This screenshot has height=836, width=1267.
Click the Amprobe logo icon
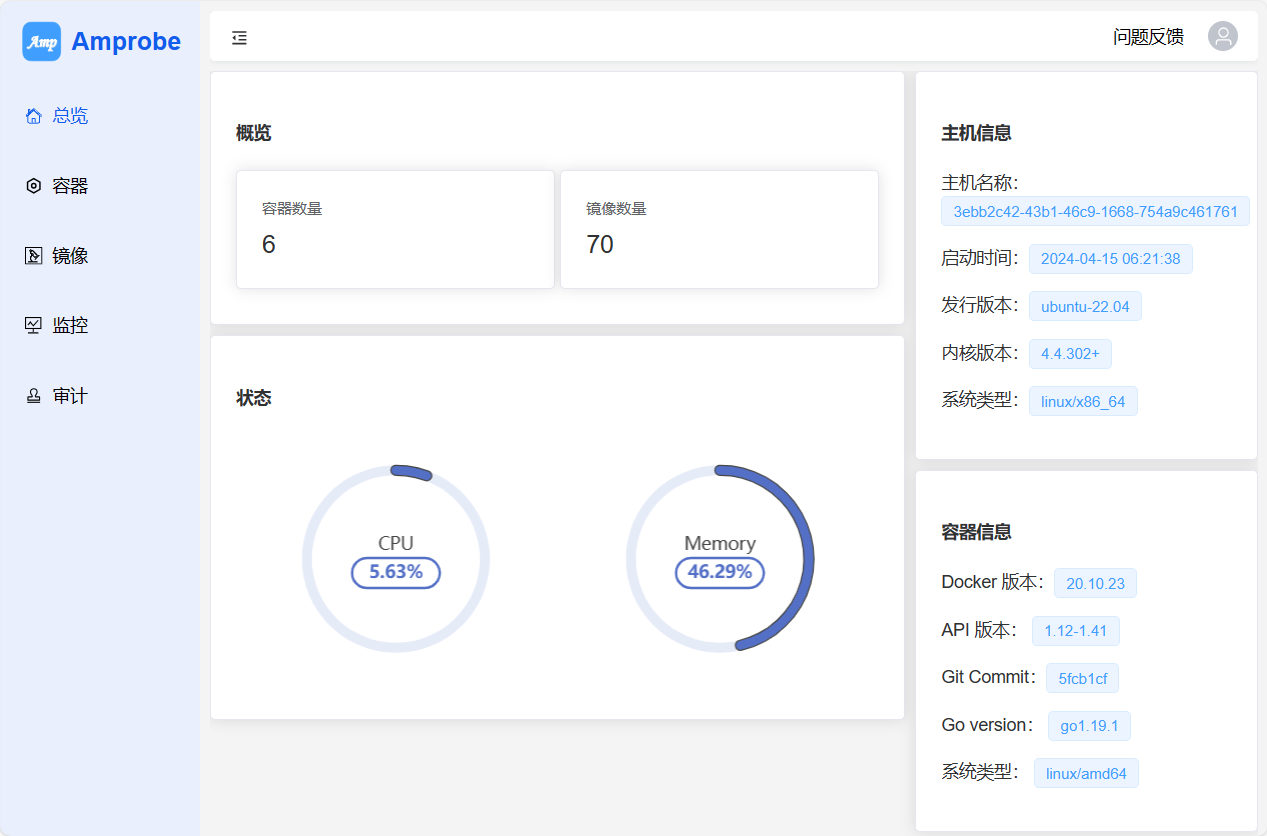tap(42, 42)
